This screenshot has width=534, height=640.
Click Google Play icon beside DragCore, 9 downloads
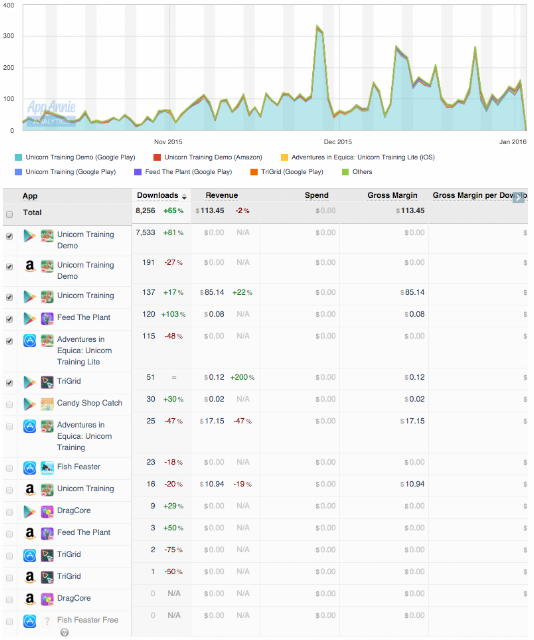[x=29, y=511]
